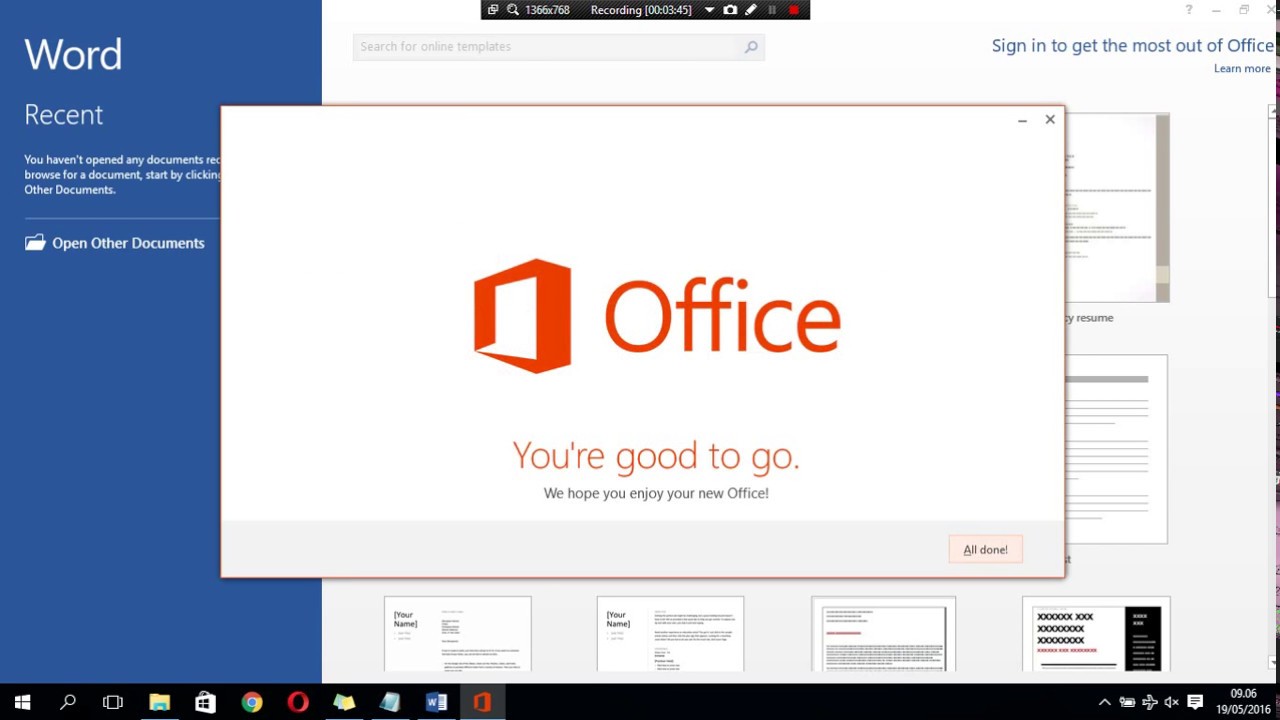Open Task View on the taskbar
This screenshot has height=720, width=1280.
click(x=113, y=702)
